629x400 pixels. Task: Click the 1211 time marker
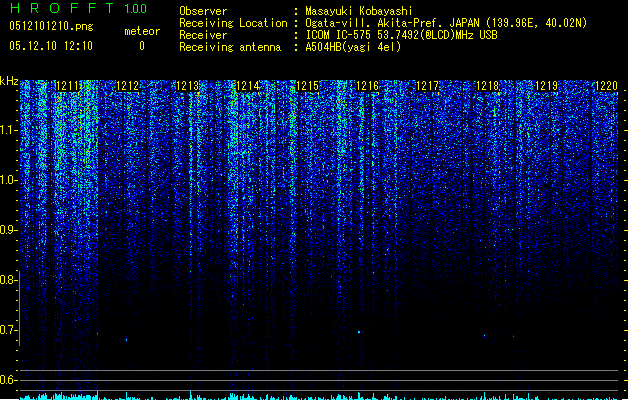tap(68, 86)
